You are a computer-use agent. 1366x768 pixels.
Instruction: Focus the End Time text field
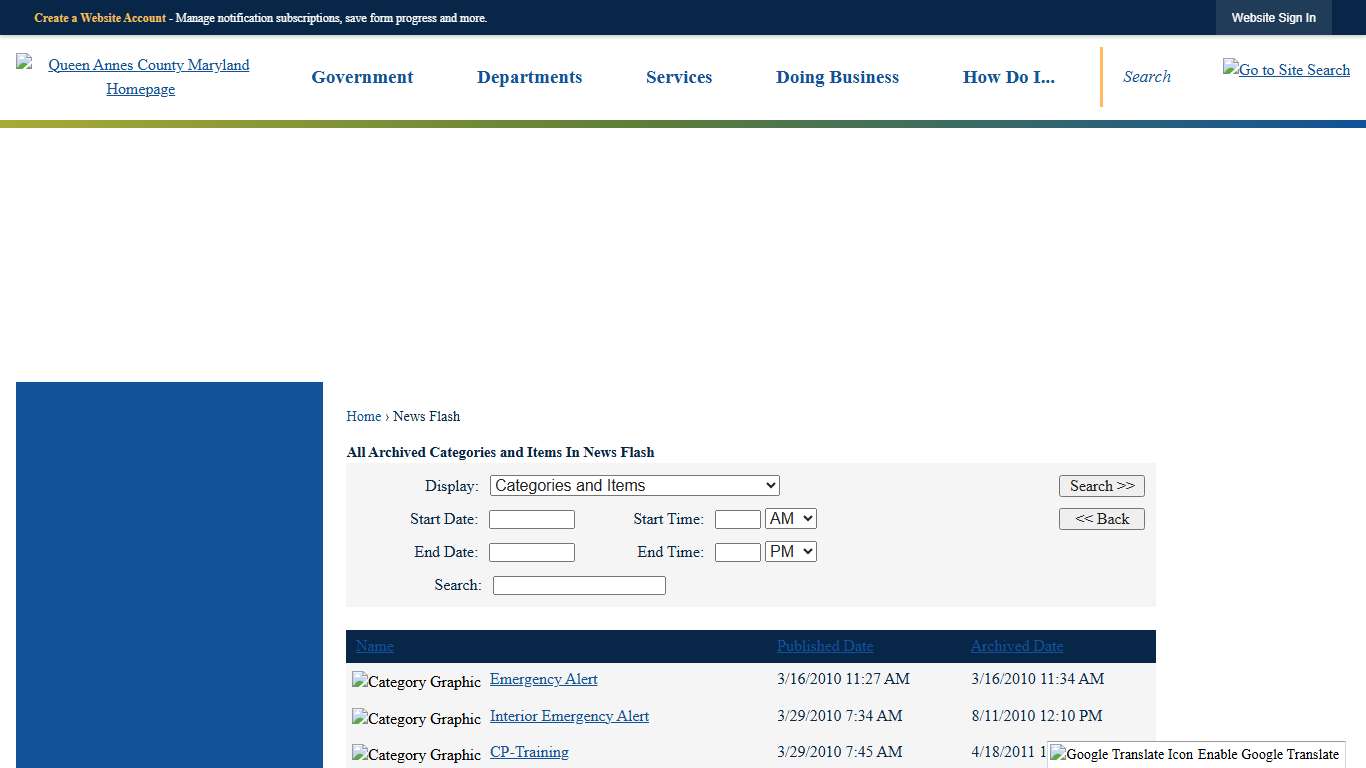tap(737, 553)
